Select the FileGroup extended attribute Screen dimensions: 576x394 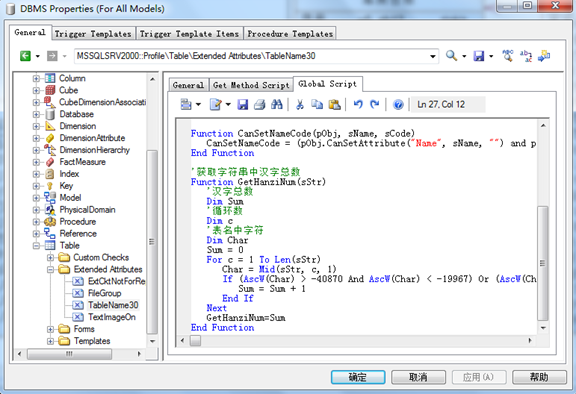click(x=105, y=293)
